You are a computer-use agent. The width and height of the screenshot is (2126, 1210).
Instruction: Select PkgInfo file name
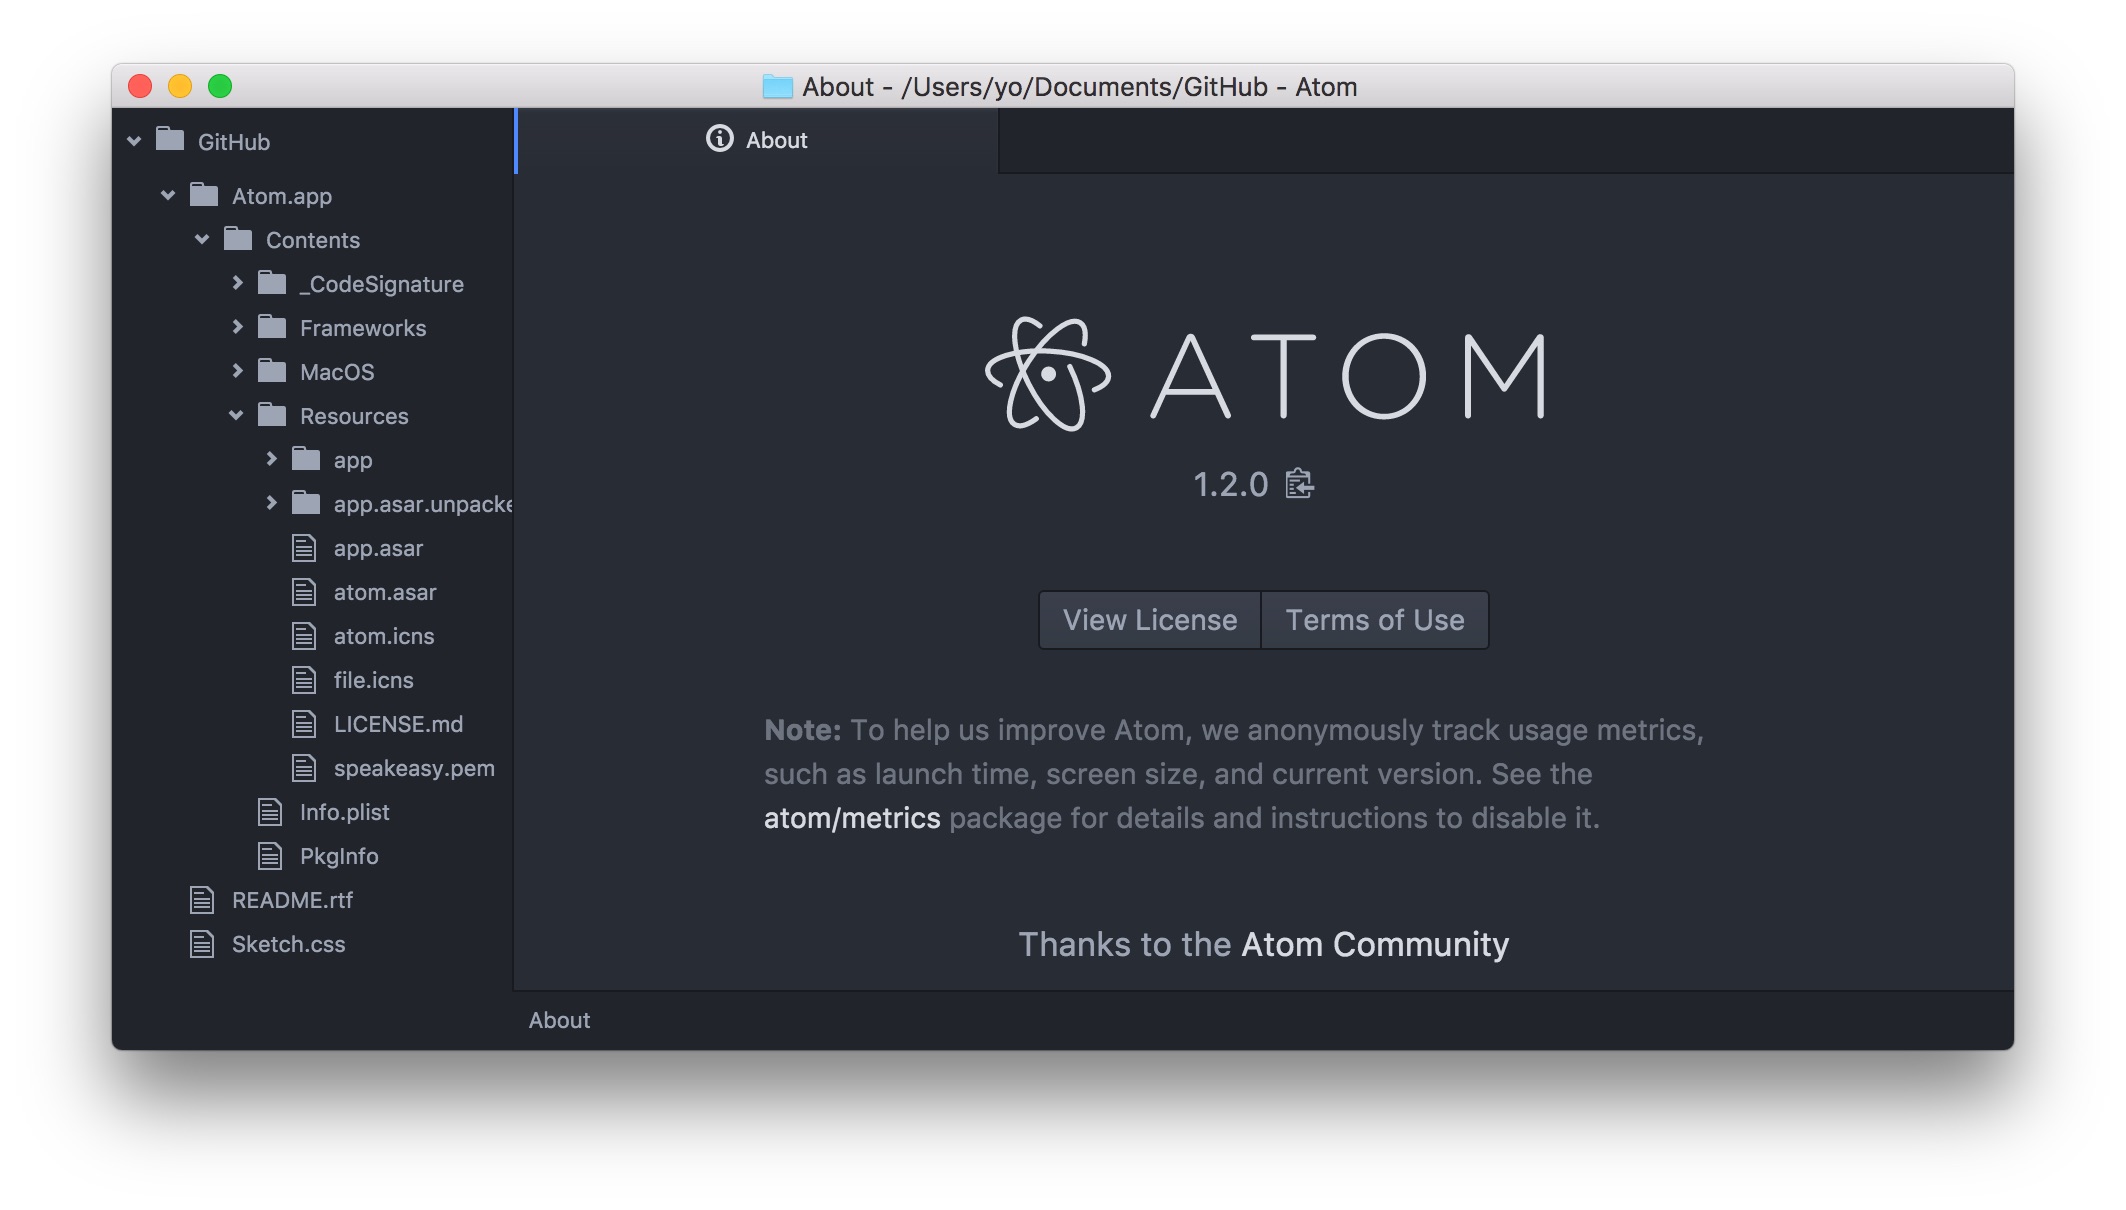[339, 856]
